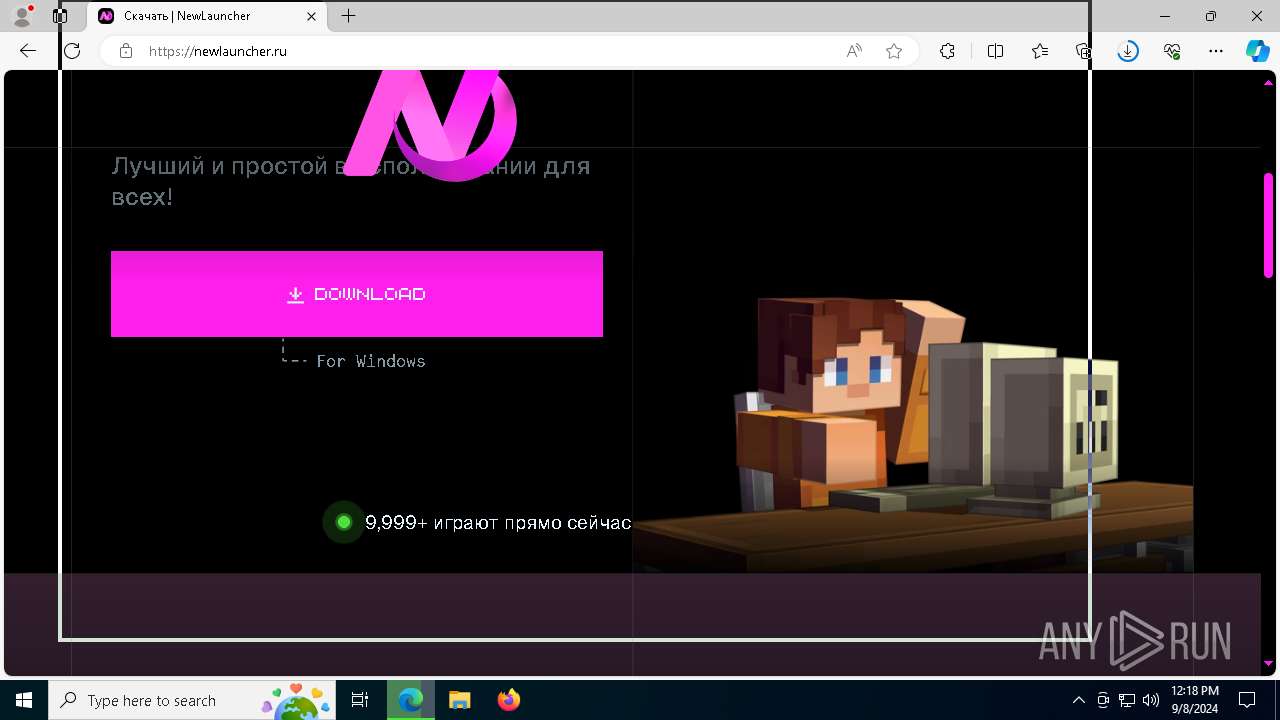The image size is (1280, 720).
Task: Open Browser essentials heart icon
Action: 1172,51
